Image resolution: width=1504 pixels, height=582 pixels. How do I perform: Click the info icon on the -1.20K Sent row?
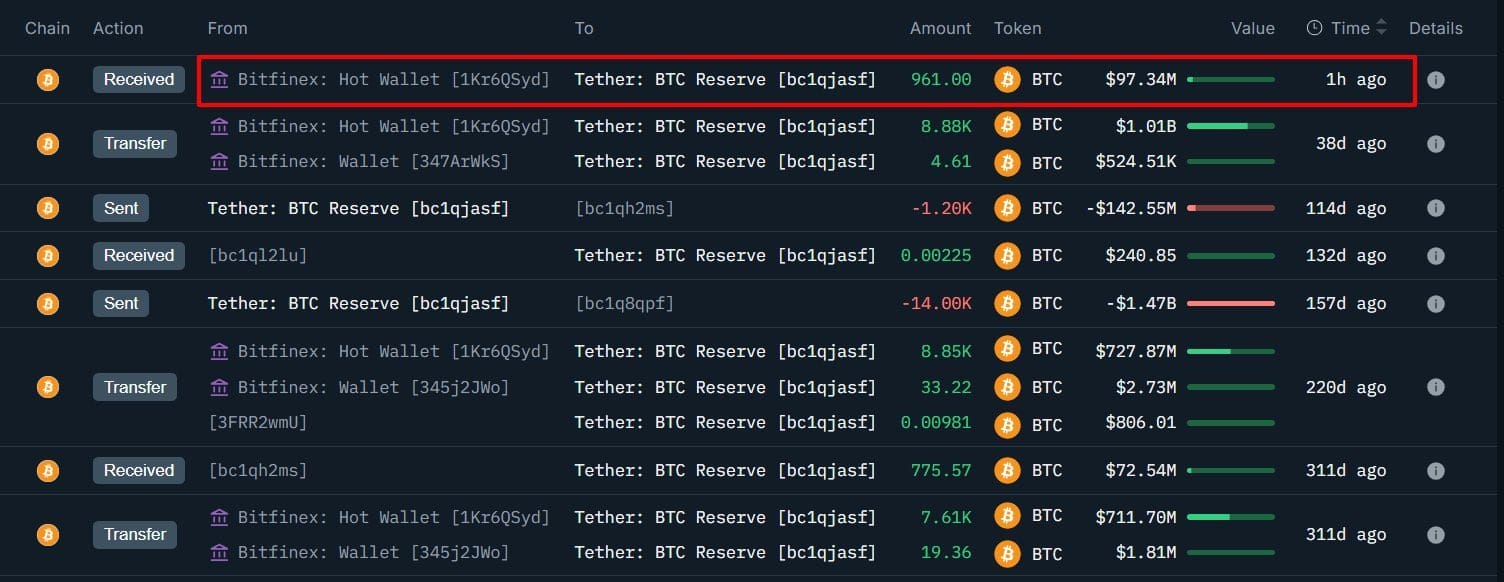click(x=1436, y=208)
